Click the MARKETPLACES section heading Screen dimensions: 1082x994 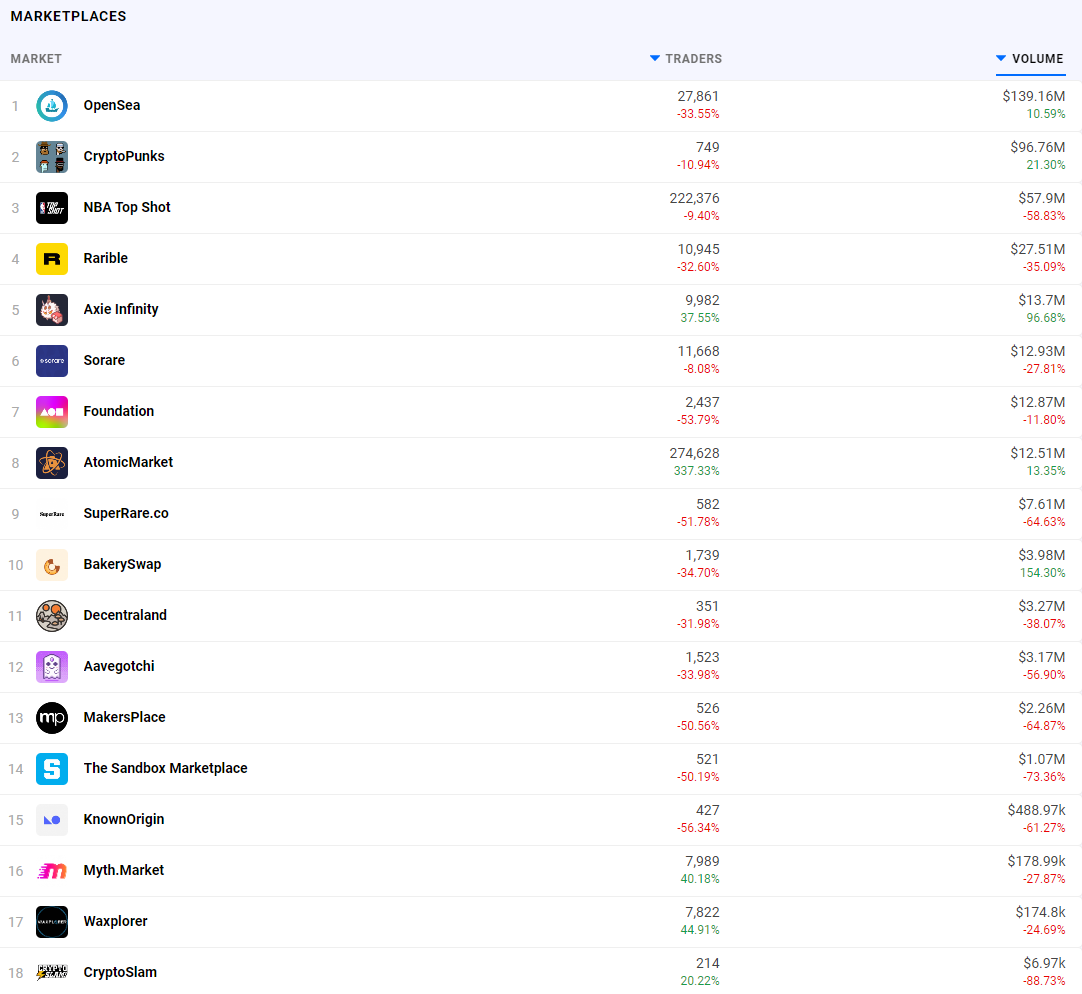click(x=68, y=17)
